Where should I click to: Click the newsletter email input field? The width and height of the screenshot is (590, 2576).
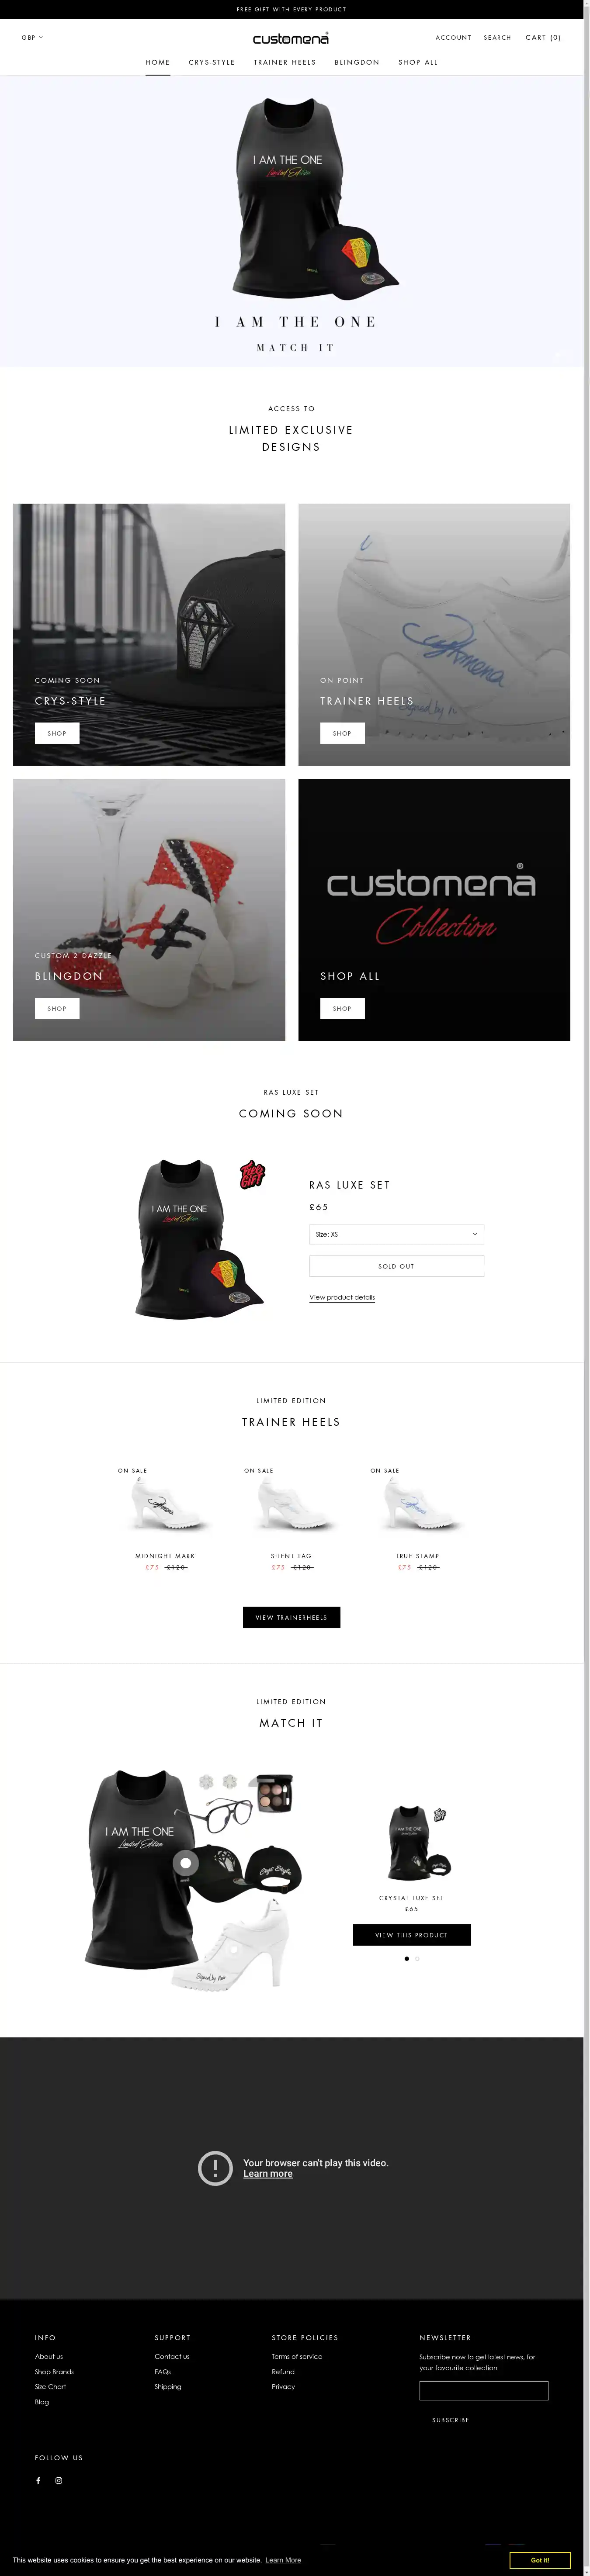pos(483,2391)
